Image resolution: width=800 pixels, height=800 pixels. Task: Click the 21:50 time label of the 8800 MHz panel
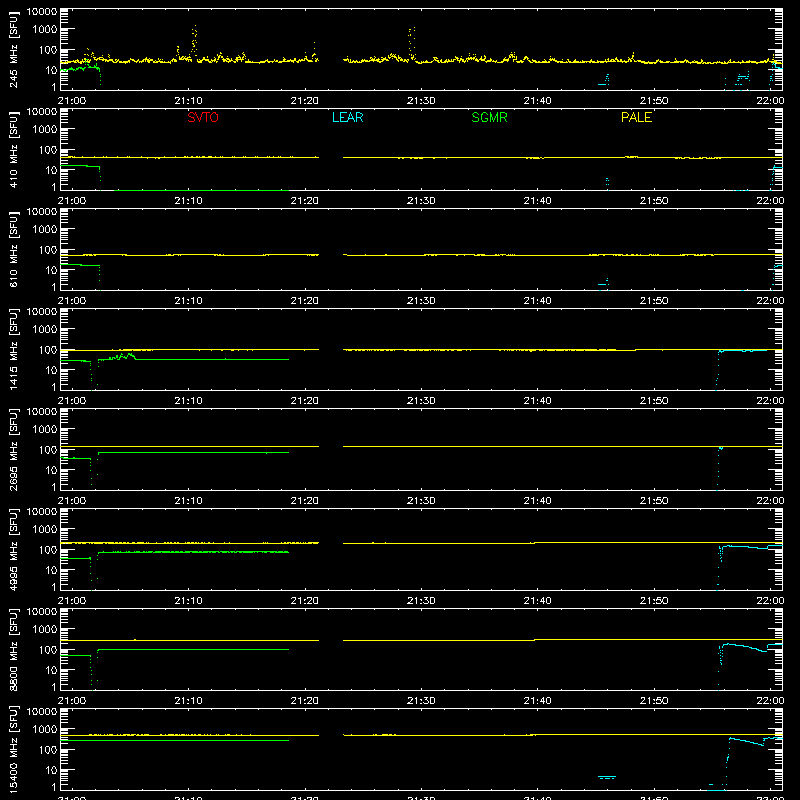click(x=654, y=701)
